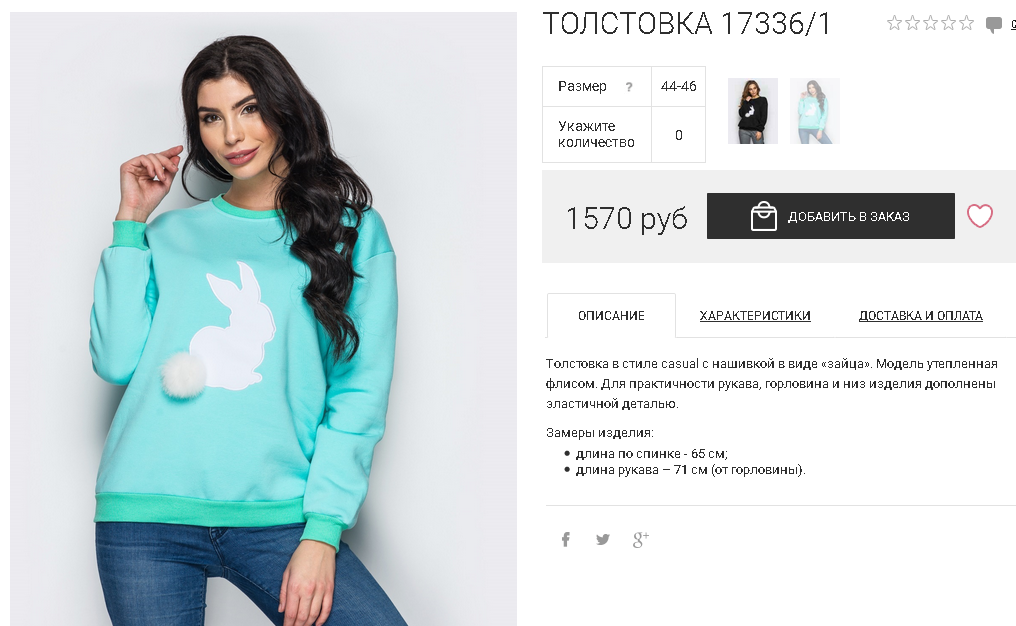
Task: Switch to Доставка и оплата tab
Action: 921,316
